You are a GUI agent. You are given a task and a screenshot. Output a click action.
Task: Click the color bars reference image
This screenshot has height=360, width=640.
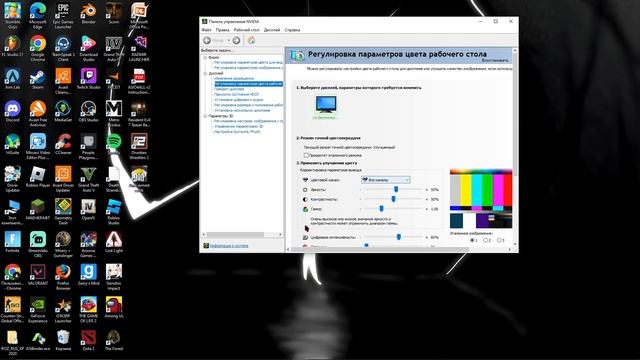(481, 198)
